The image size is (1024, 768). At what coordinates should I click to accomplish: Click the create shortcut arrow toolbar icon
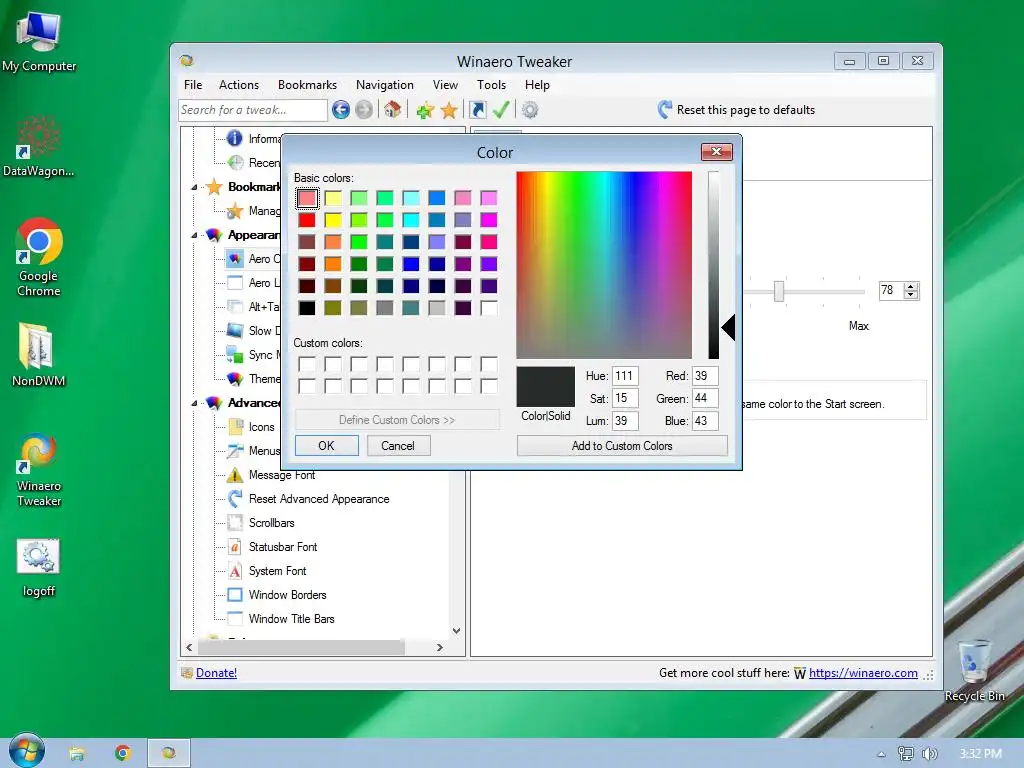point(478,110)
